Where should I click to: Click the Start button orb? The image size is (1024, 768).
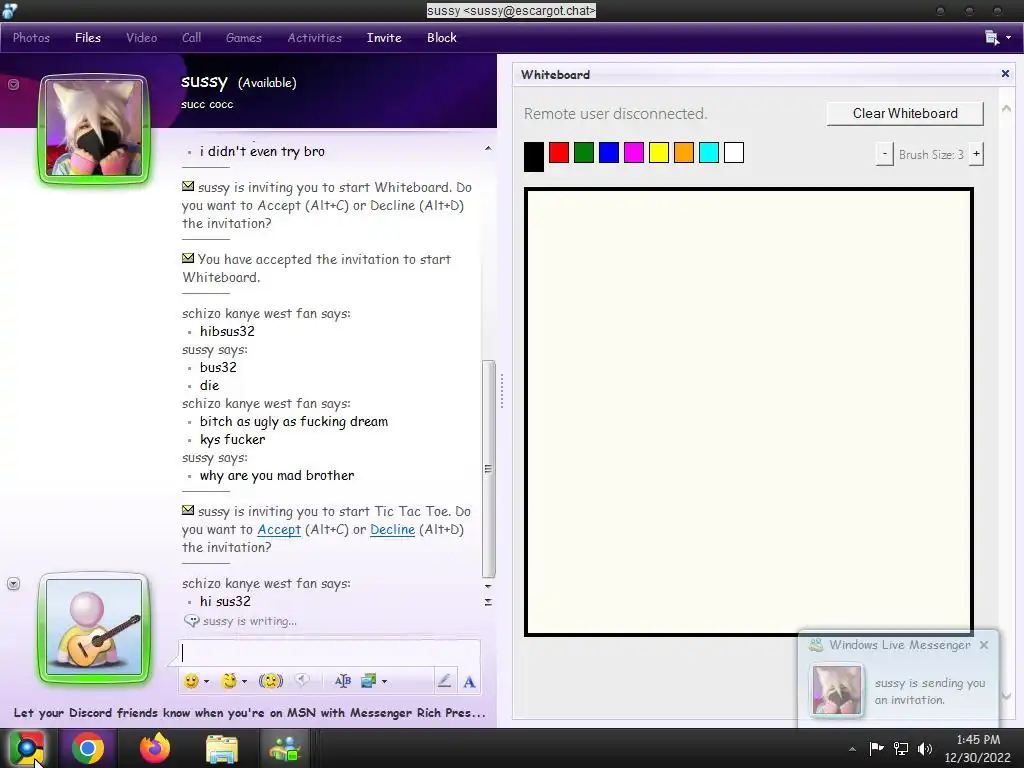click(x=27, y=748)
